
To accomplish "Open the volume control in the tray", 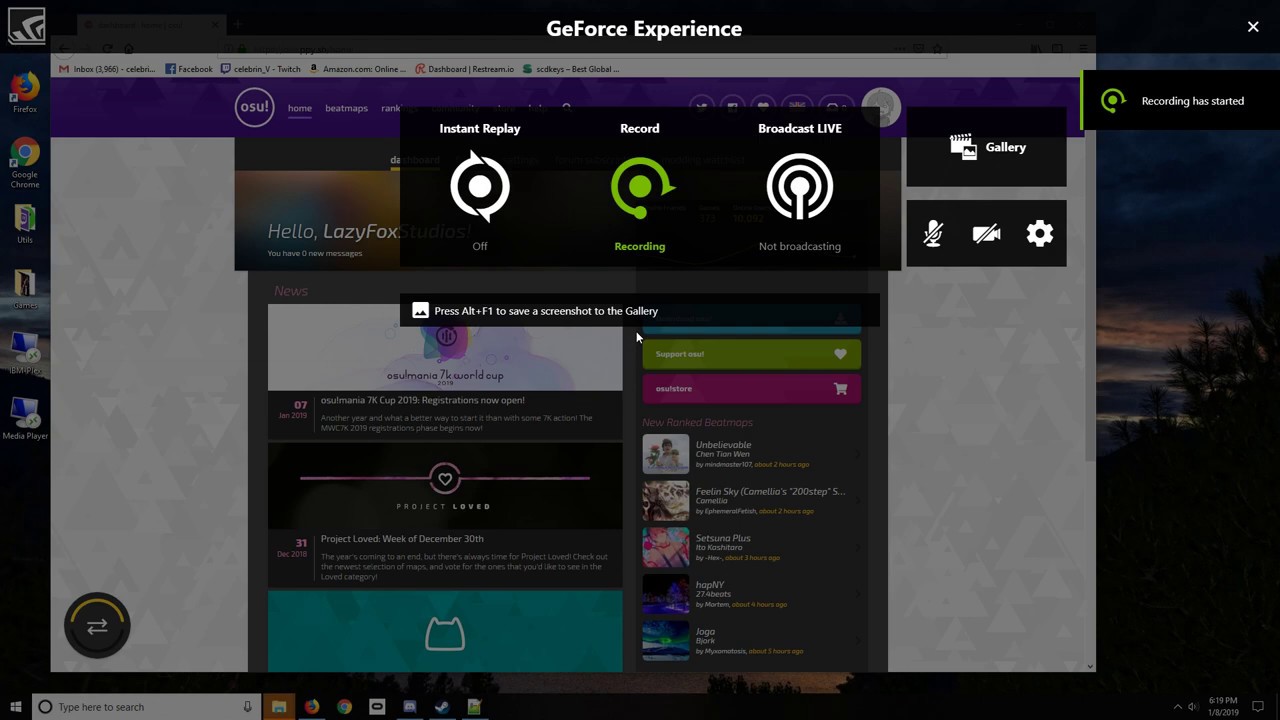I will 1192,707.
